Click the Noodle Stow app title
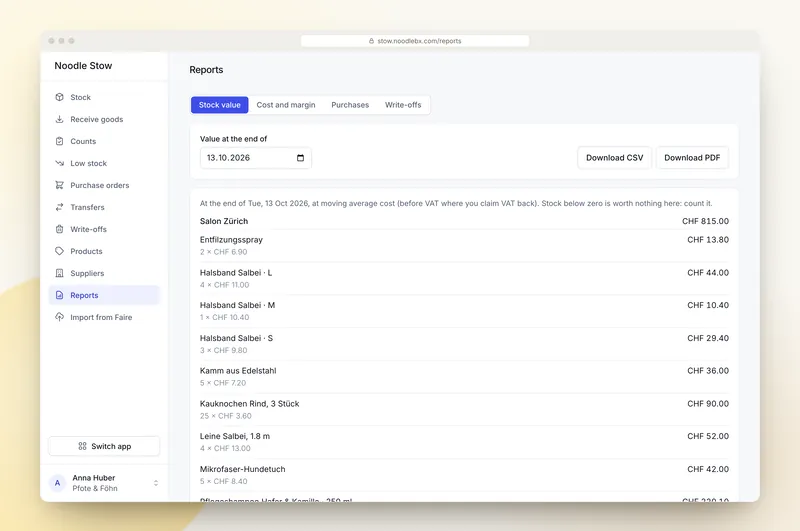800x531 pixels. pos(83,66)
